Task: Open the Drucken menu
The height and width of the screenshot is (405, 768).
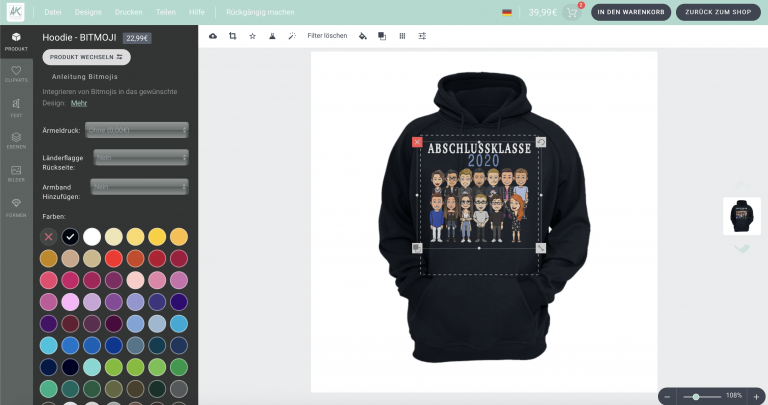Action: point(129,12)
